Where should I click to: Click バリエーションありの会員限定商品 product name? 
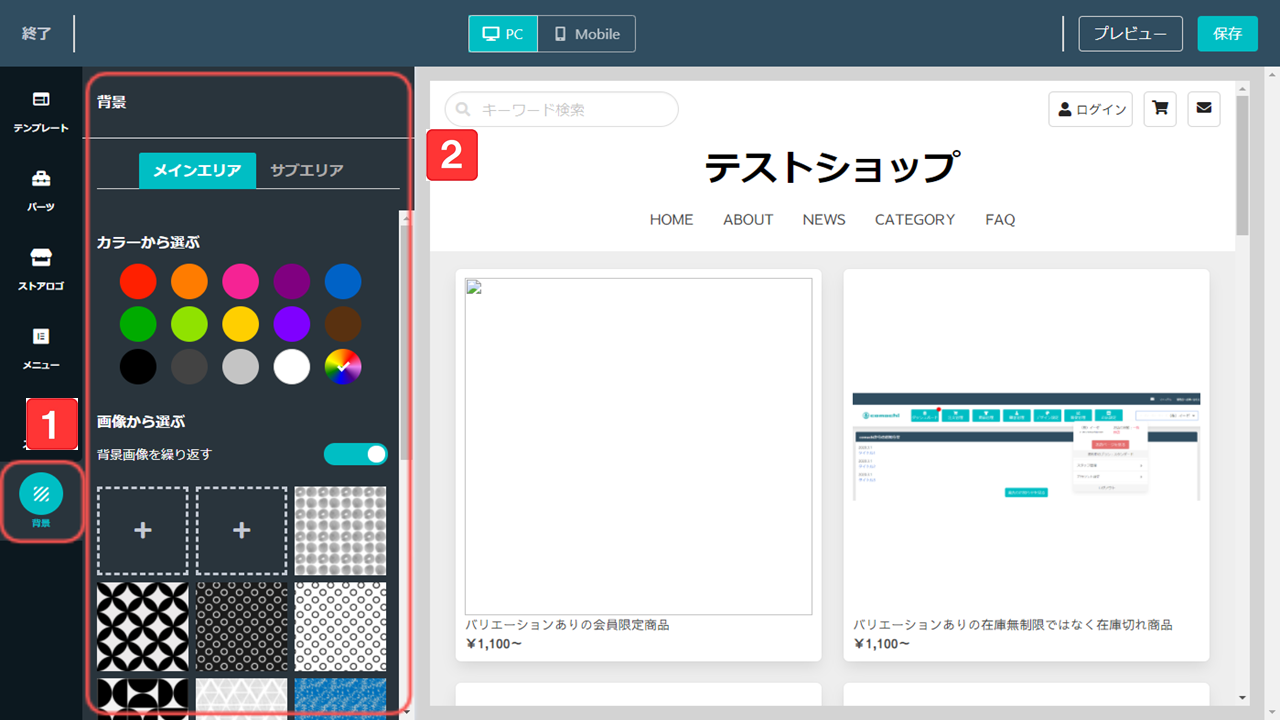point(567,625)
